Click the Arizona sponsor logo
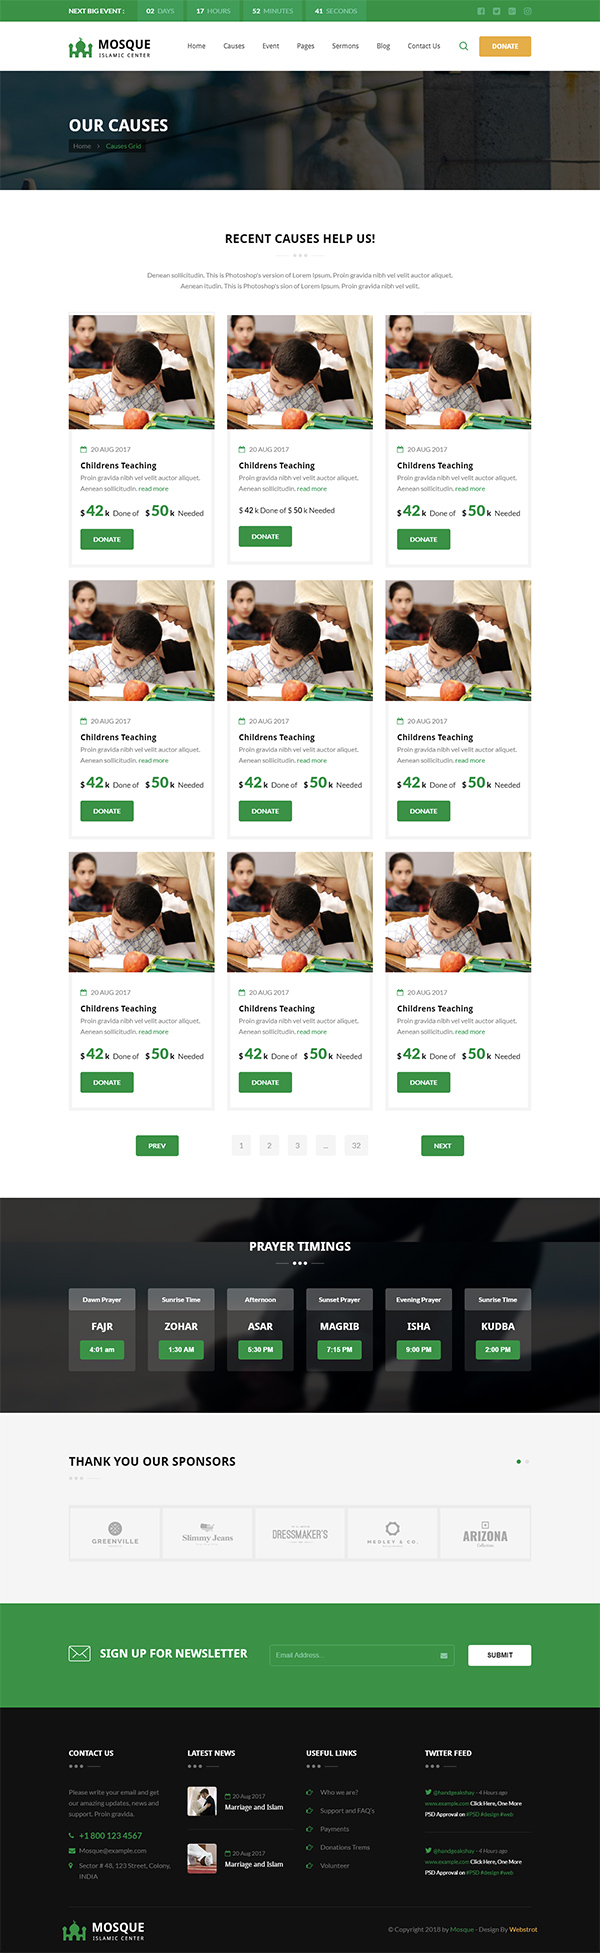 (485, 1534)
